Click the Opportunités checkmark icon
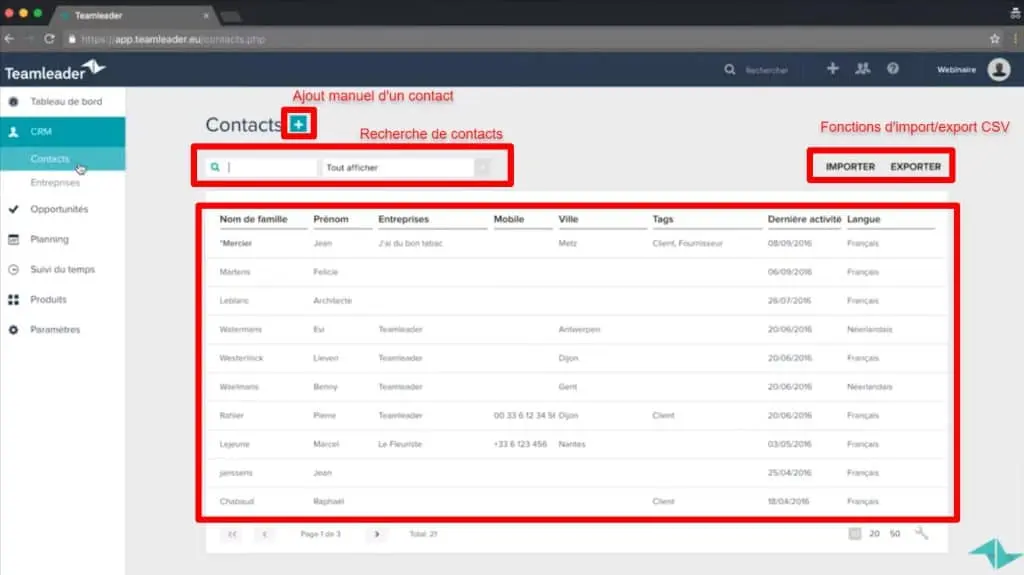The height and width of the screenshot is (575, 1024). [x=13, y=209]
